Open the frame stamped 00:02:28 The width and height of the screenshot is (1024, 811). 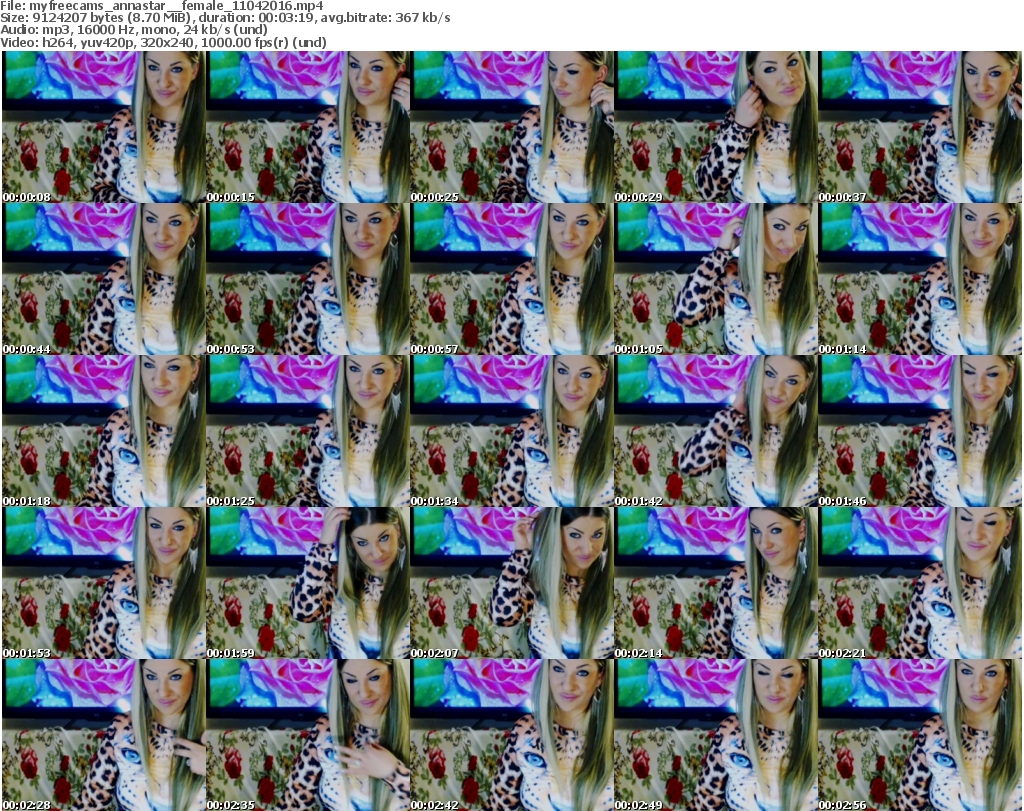pyautogui.click(x=103, y=735)
